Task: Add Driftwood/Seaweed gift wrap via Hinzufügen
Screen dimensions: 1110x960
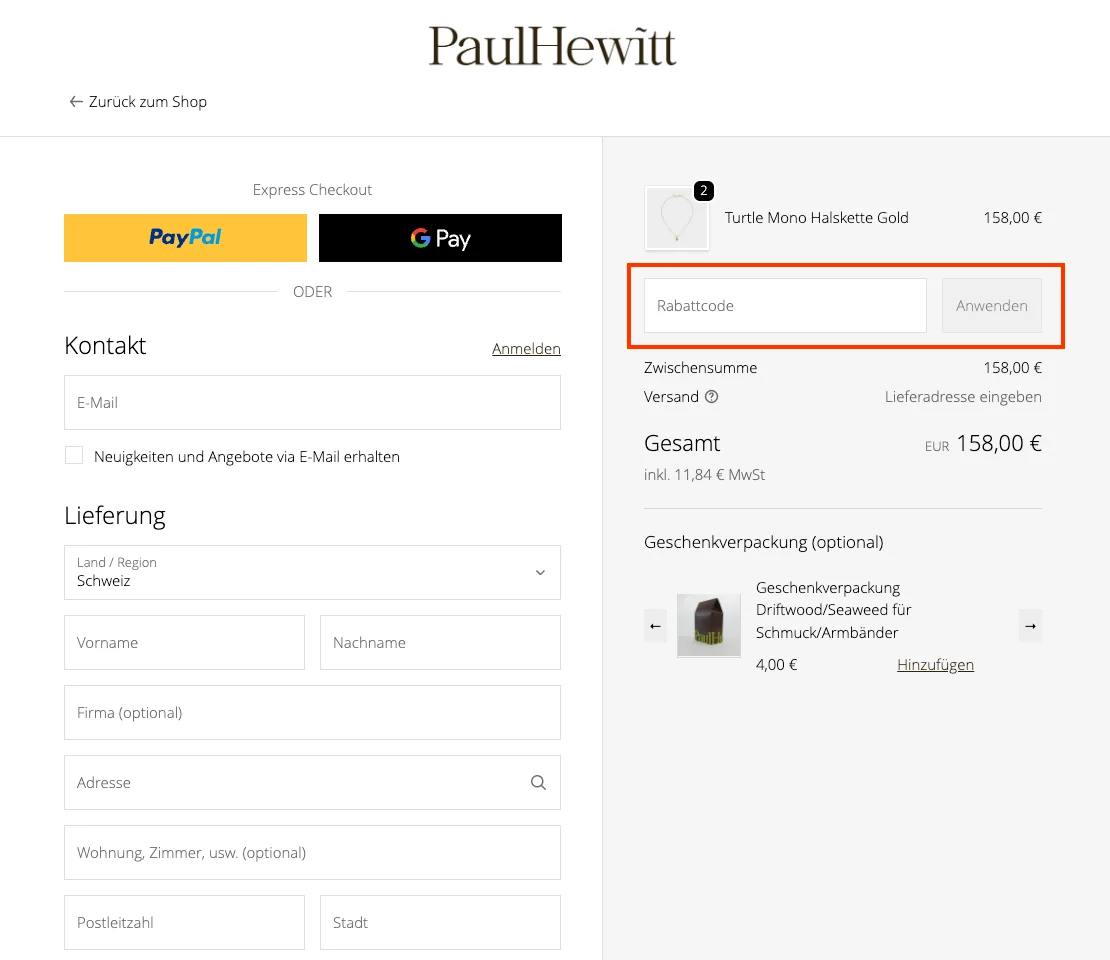Action: pyautogui.click(x=935, y=664)
